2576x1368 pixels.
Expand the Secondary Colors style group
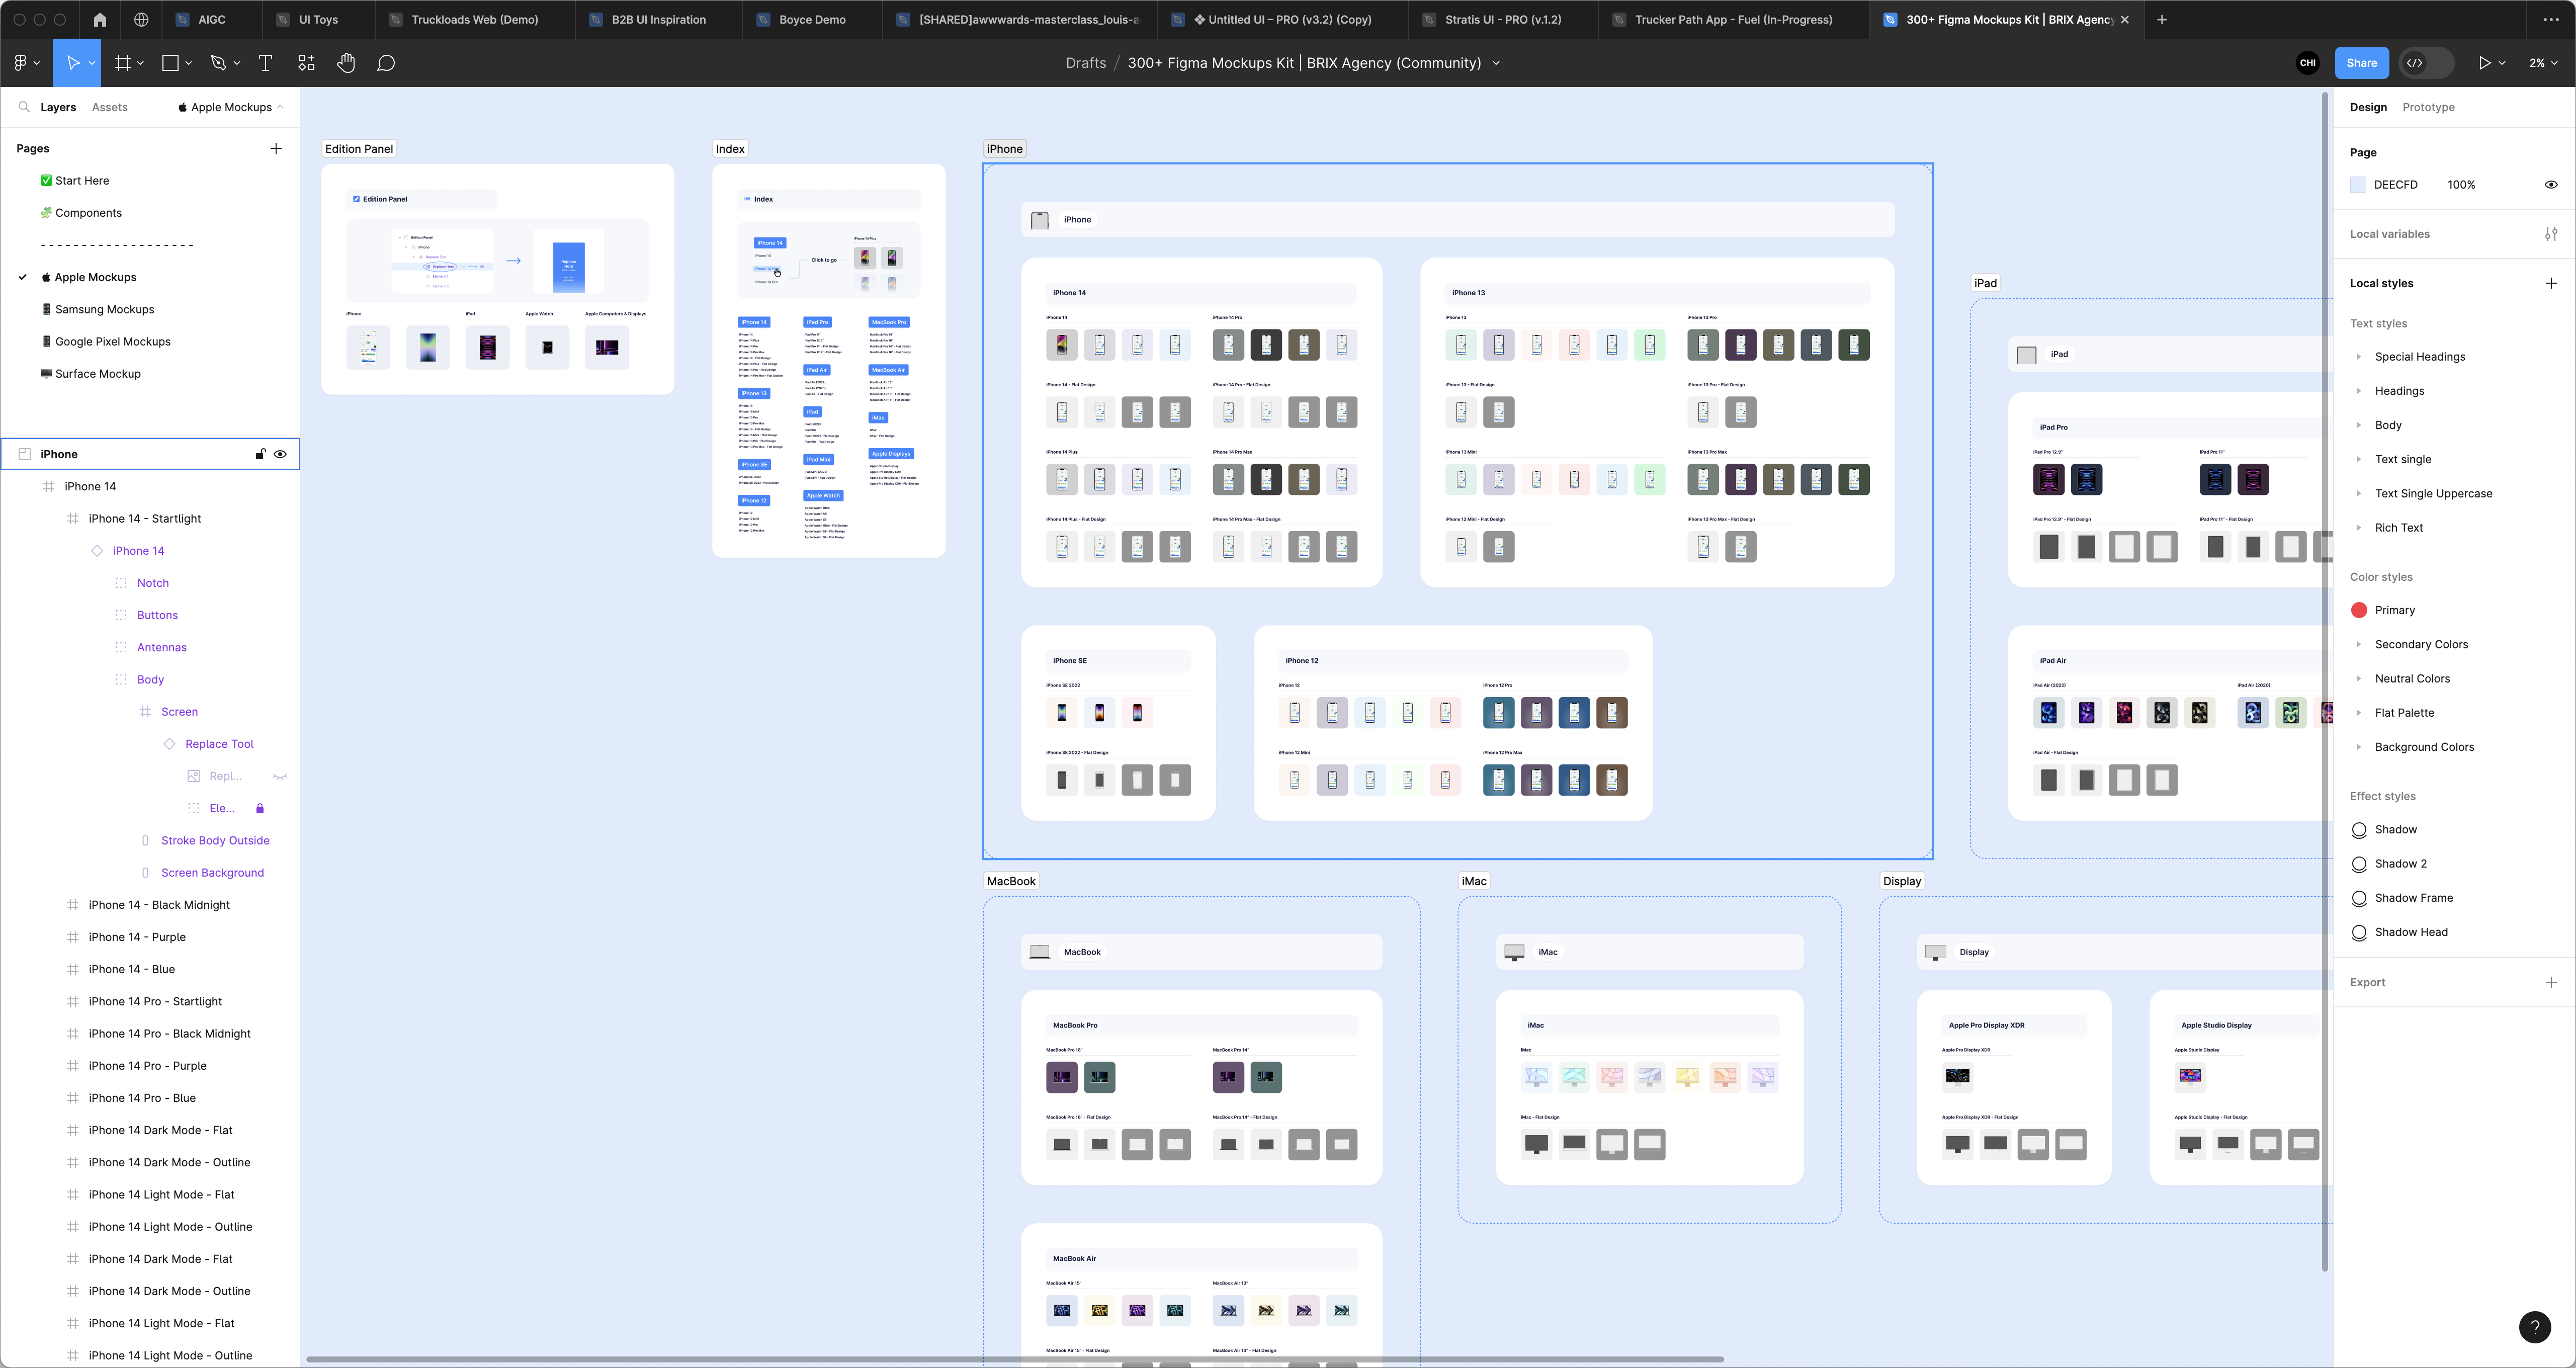point(2359,645)
